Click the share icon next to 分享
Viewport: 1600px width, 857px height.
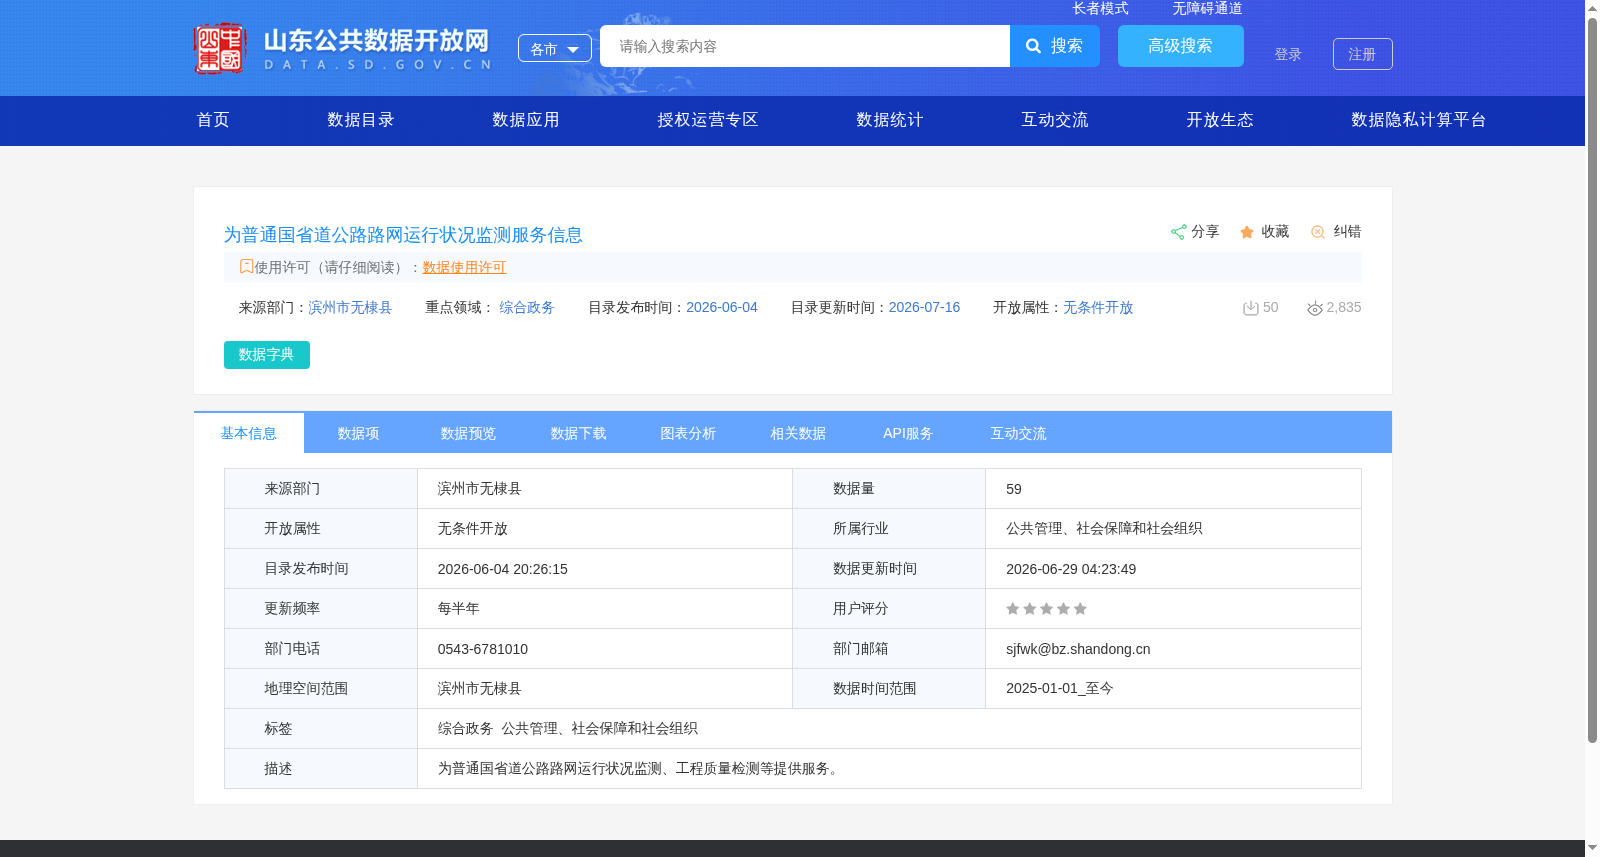(x=1178, y=232)
